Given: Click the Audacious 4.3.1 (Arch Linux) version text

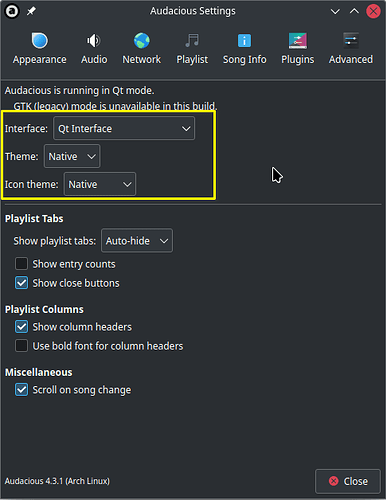Looking at the screenshot, I should pos(57,481).
